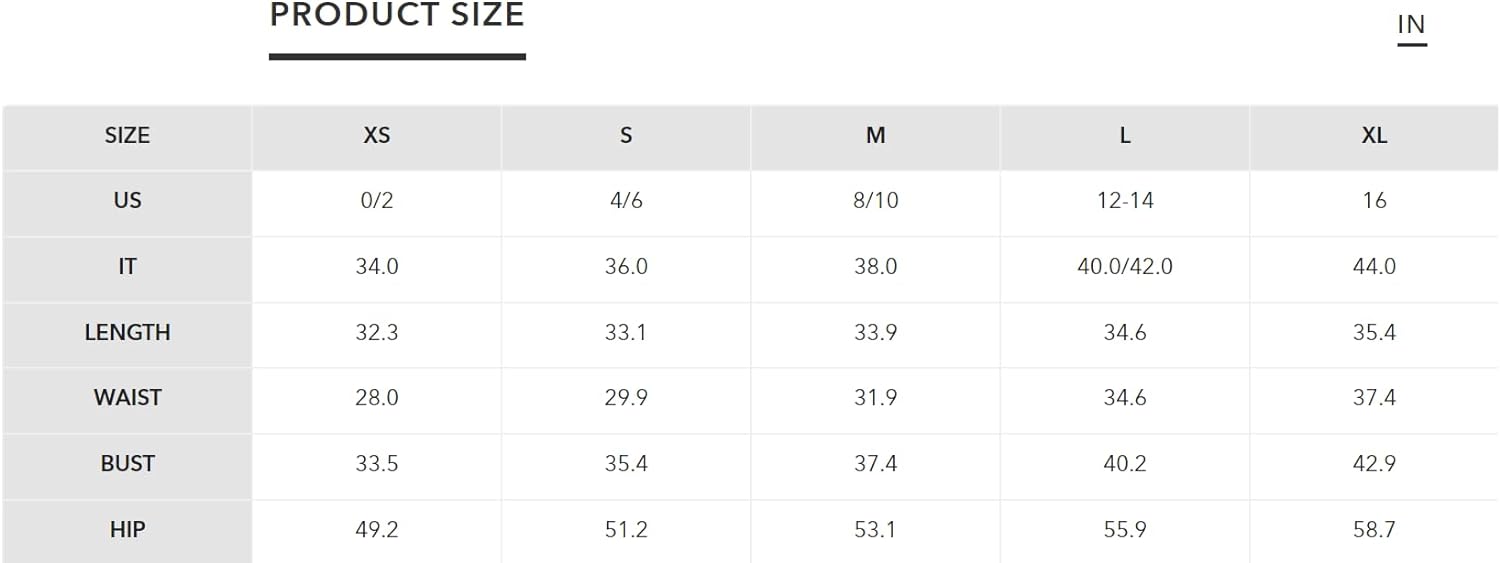
Task: Click the XL size column header
Action: (1374, 136)
